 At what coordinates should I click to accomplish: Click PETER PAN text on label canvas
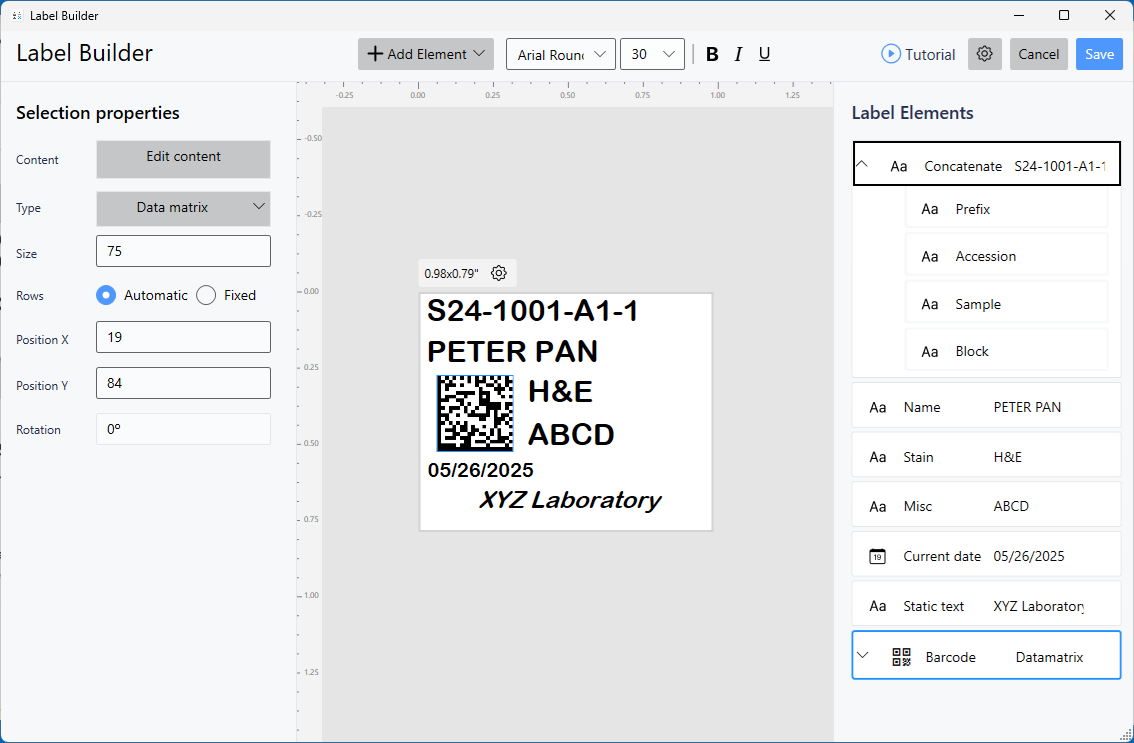(x=513, y=352)
